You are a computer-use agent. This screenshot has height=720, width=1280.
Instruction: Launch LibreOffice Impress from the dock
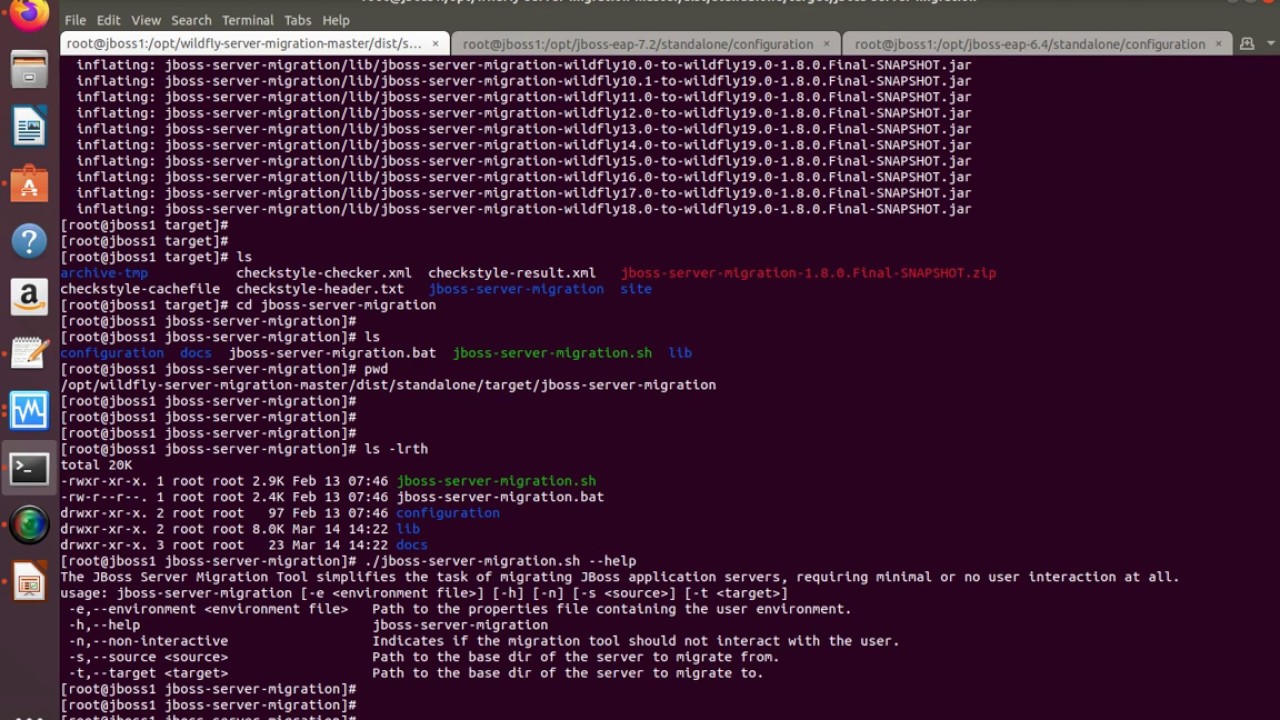[x=29, y=582]
